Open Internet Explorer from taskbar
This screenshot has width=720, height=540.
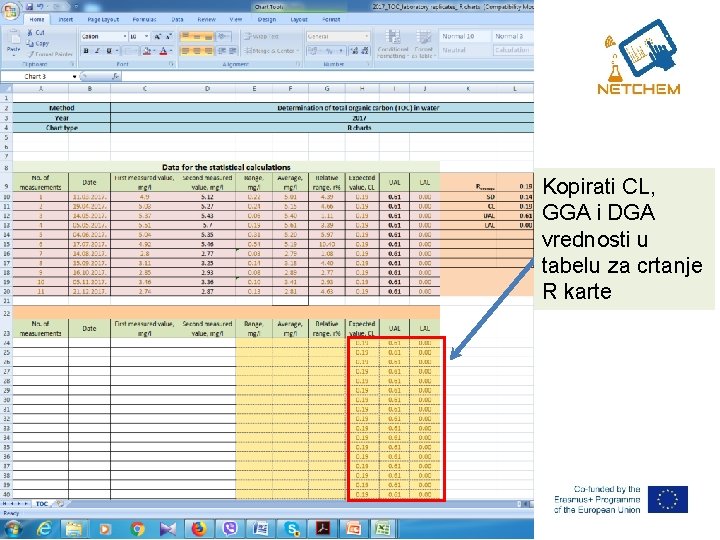click(44, 529)
